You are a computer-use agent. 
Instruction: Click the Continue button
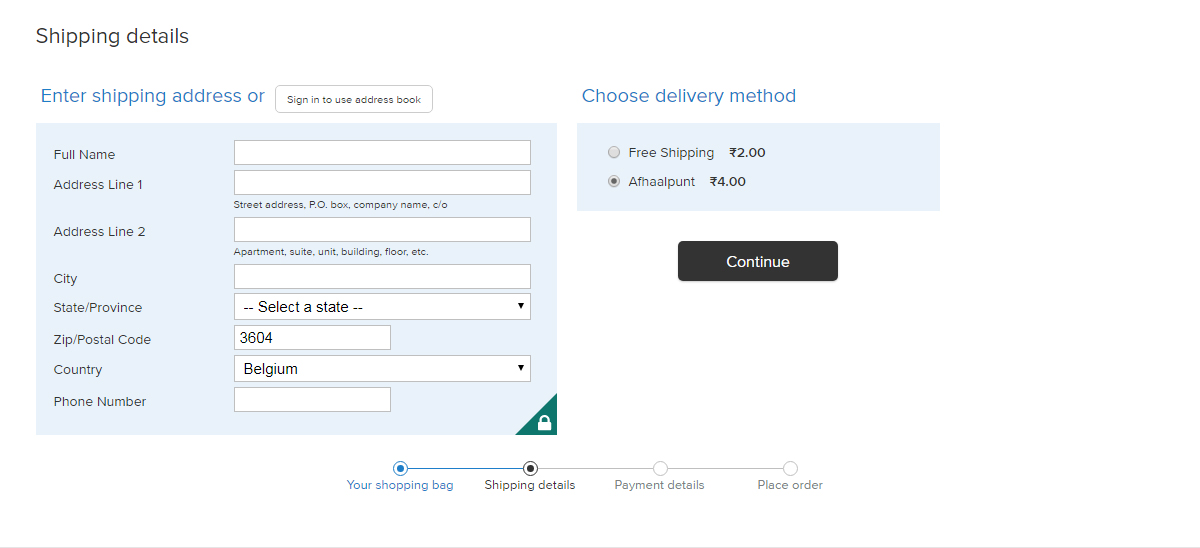(x=758, y=261)
